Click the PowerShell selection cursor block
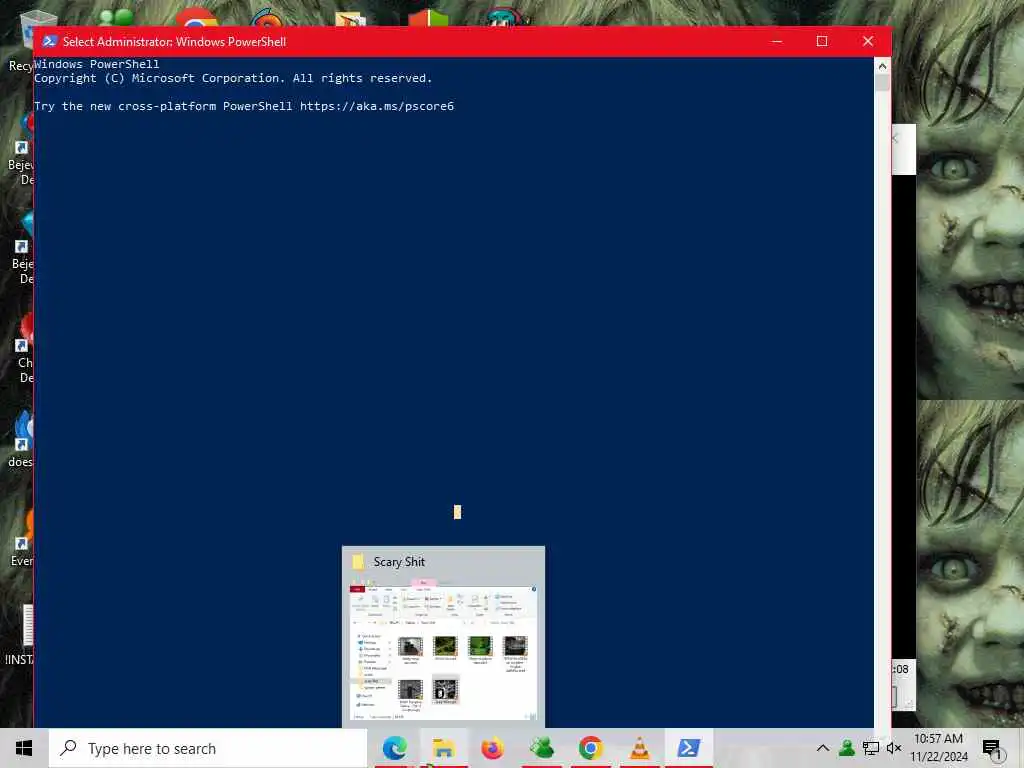Viewport: 1024px width, 768px height. pyautogui.click(x=457, y=512)
